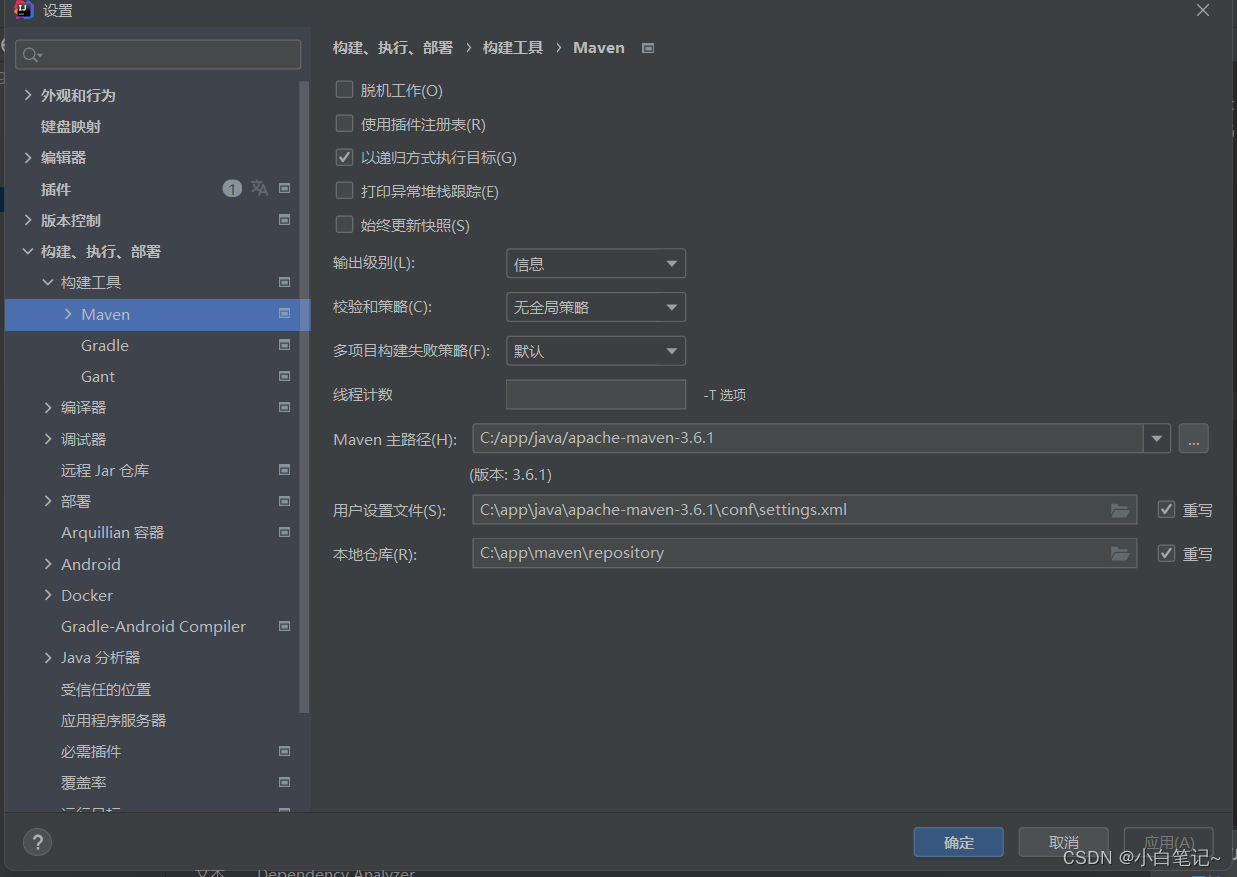Image resolution: width=1237 pixels, height=877 pixels.
Task: Click the 用户设置文件 path field
Action: 805,510
